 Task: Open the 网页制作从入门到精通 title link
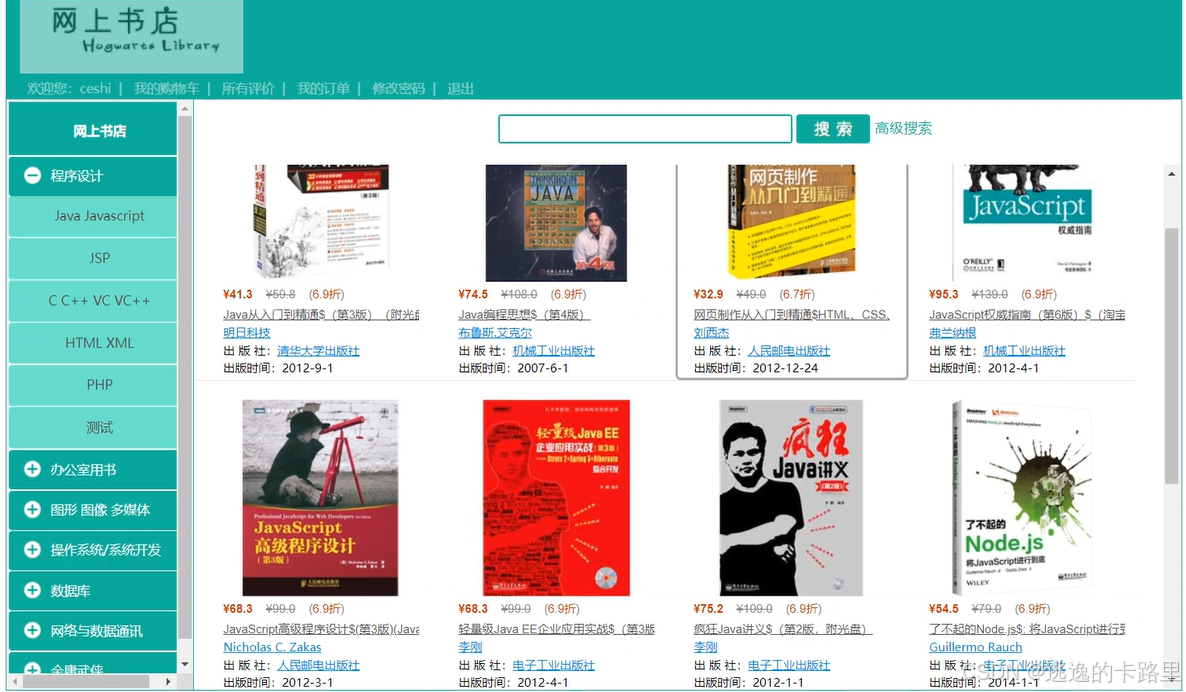click(792, 315)
